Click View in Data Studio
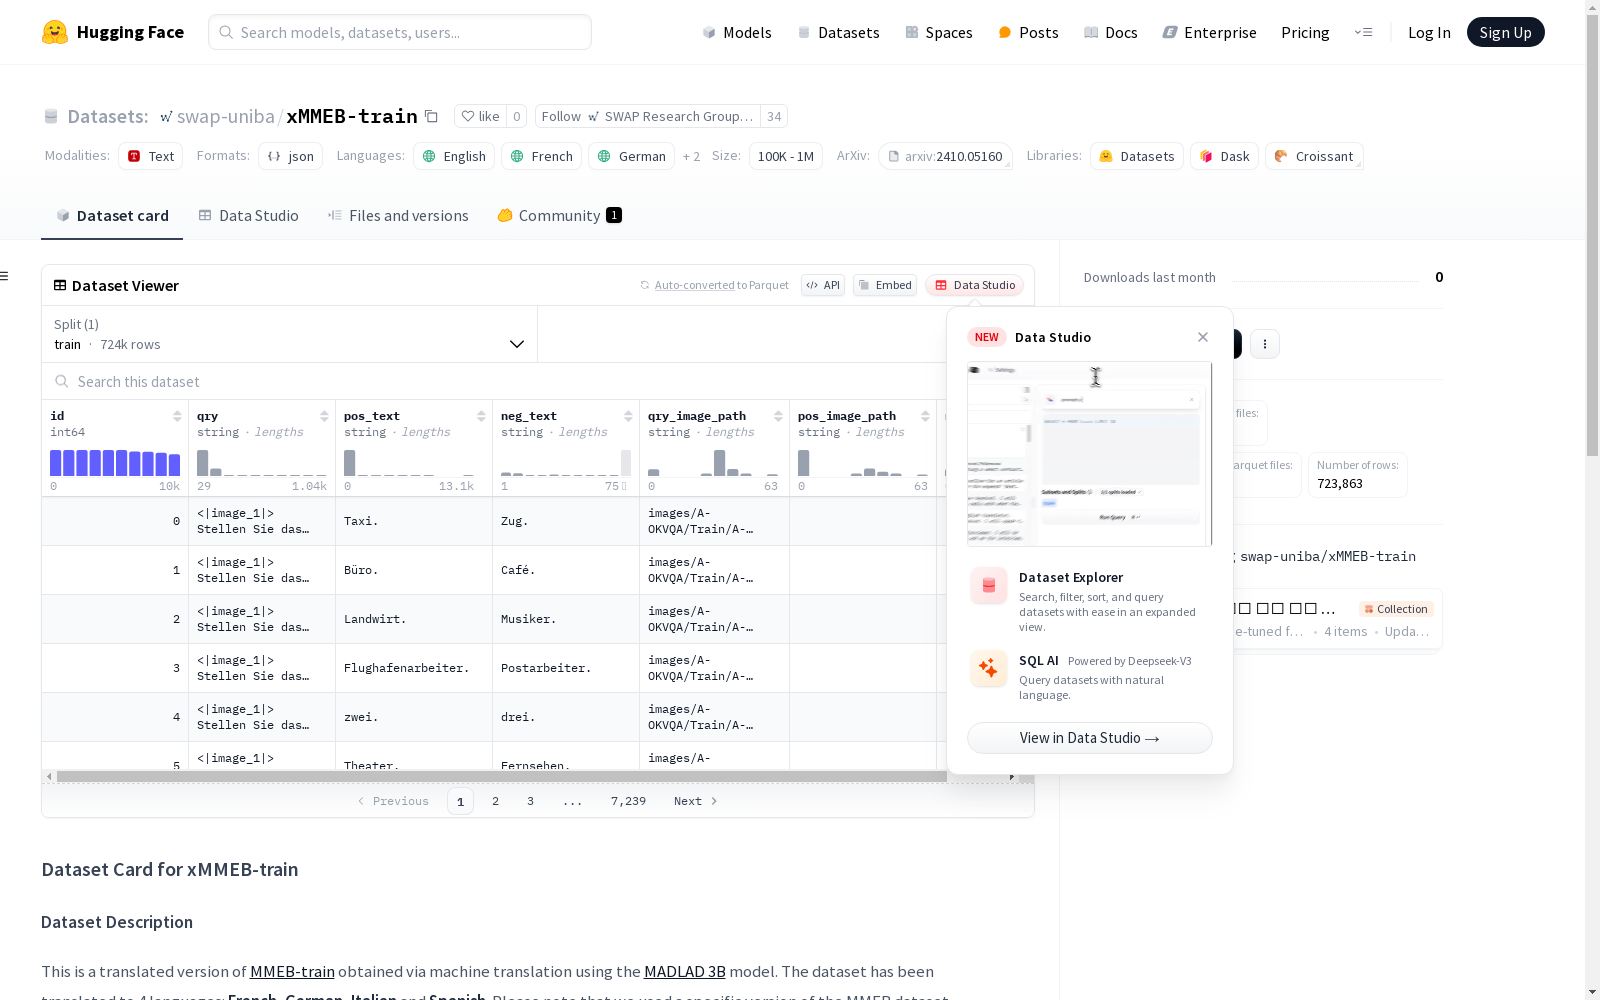Screen dimensions: 1600x1000 coord(1090,738)
